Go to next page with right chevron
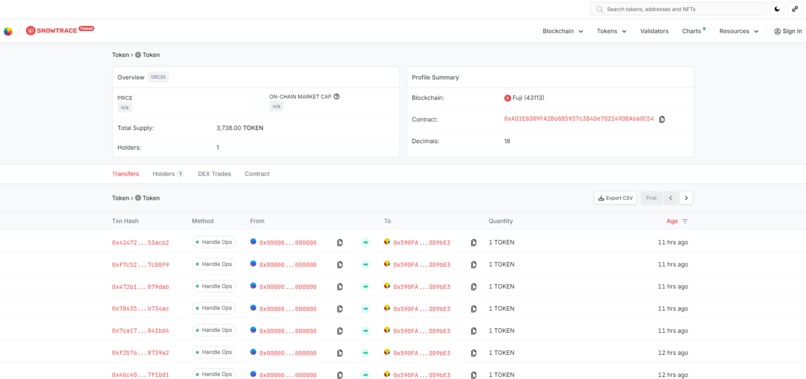 click(x=686, y=198)
